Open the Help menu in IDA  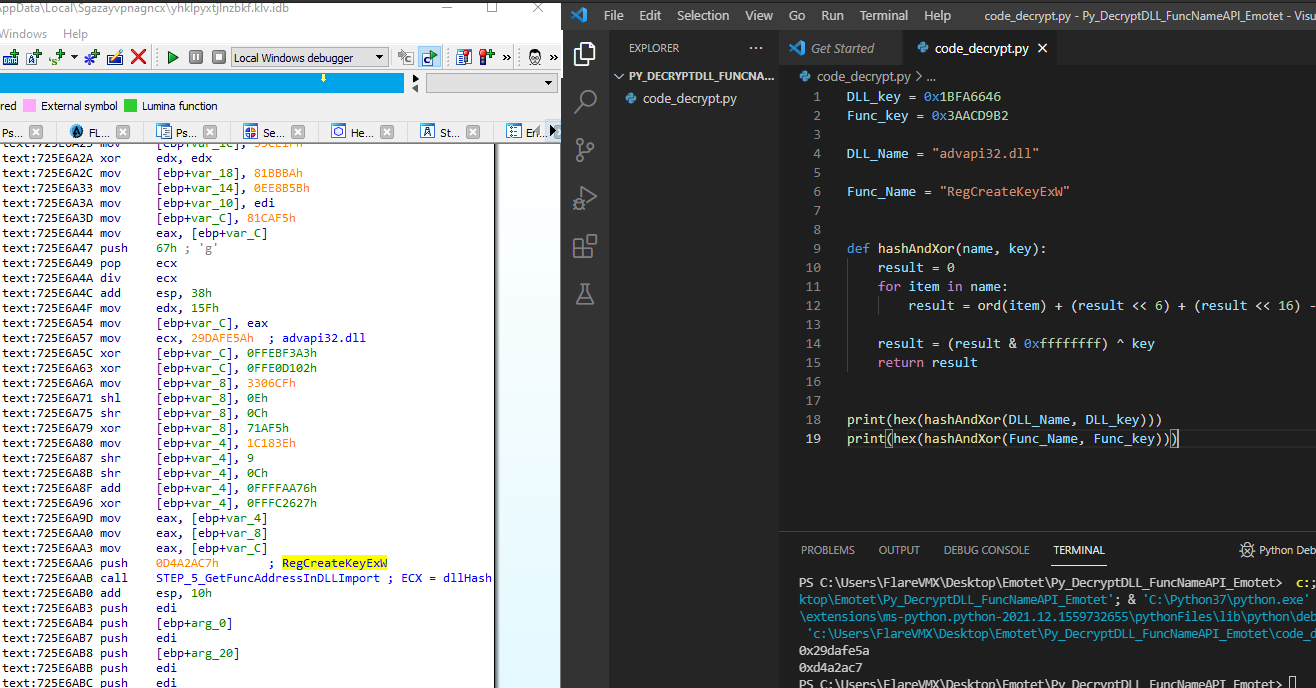click(75, 34)
